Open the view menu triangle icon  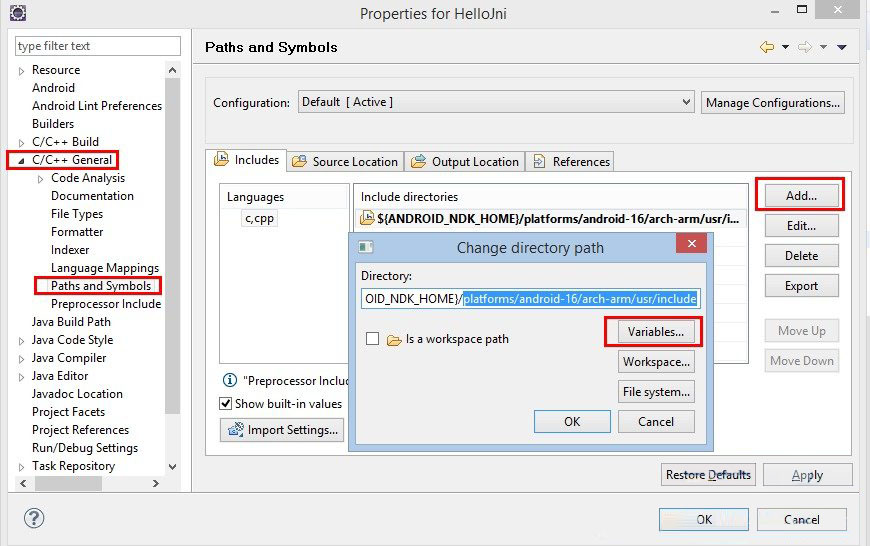pos(842,47)
